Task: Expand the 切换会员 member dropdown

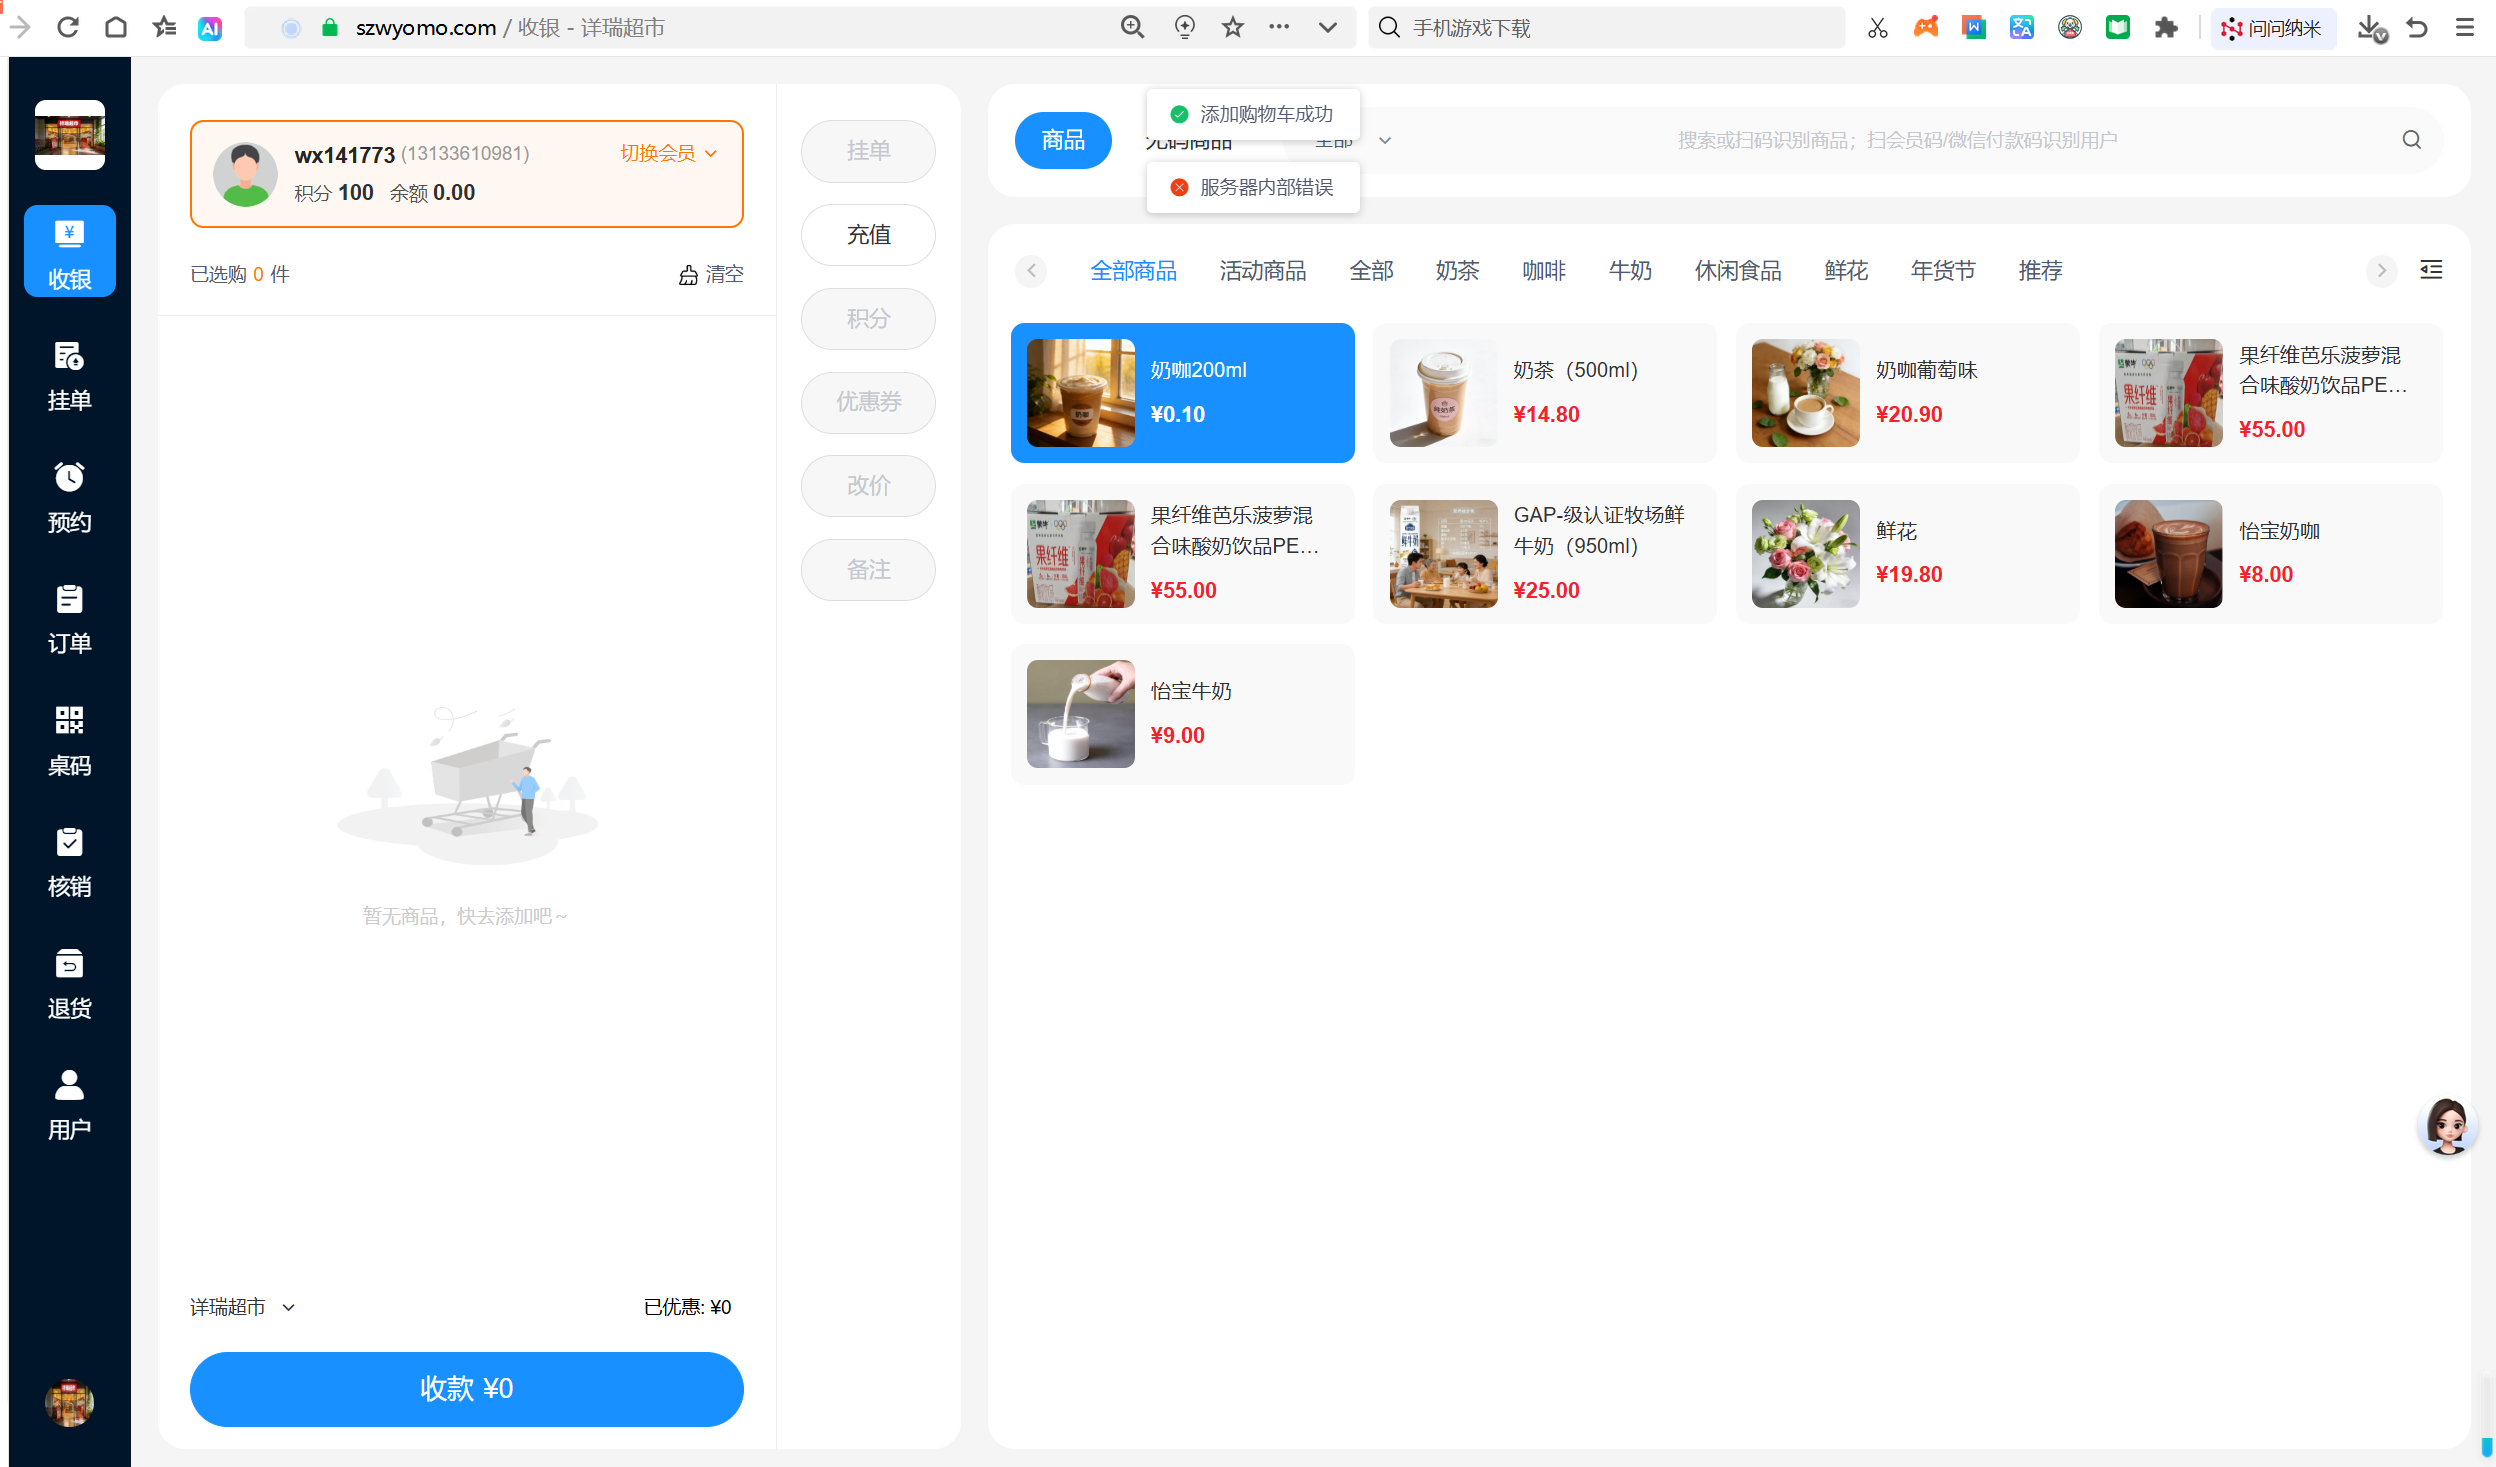Action: pyautogui.click(x=668, y=153)
